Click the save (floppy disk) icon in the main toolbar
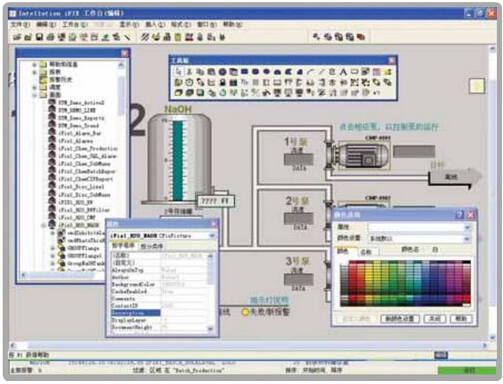The image size is (503, 384). 39,37
